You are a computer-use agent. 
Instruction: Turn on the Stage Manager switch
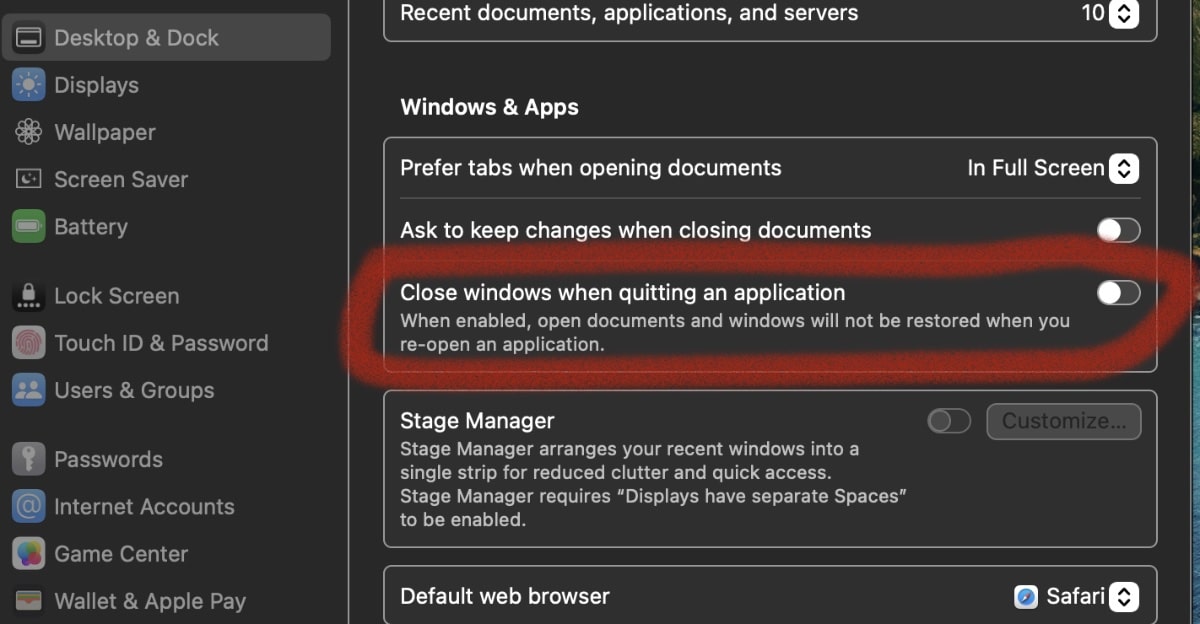coord(949,421)
